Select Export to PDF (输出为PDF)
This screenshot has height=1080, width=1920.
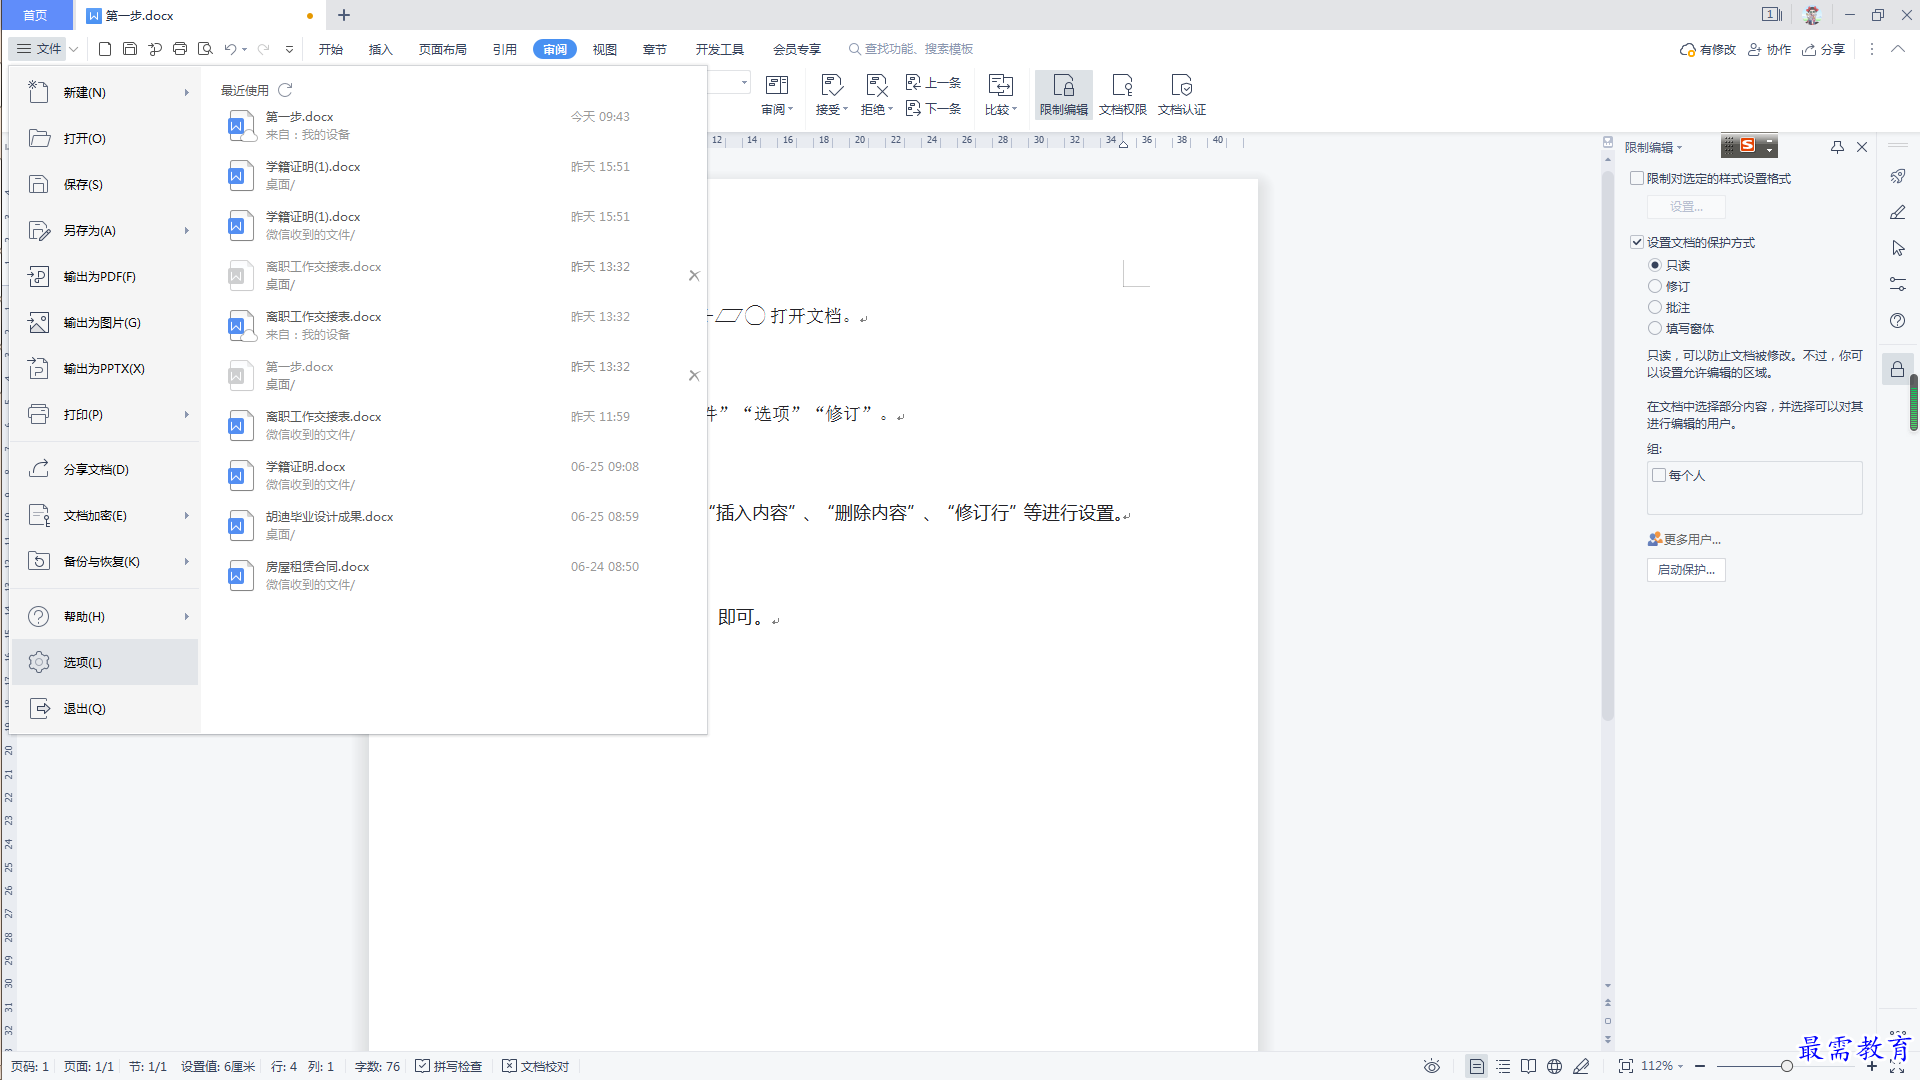[x=105, y=276]
